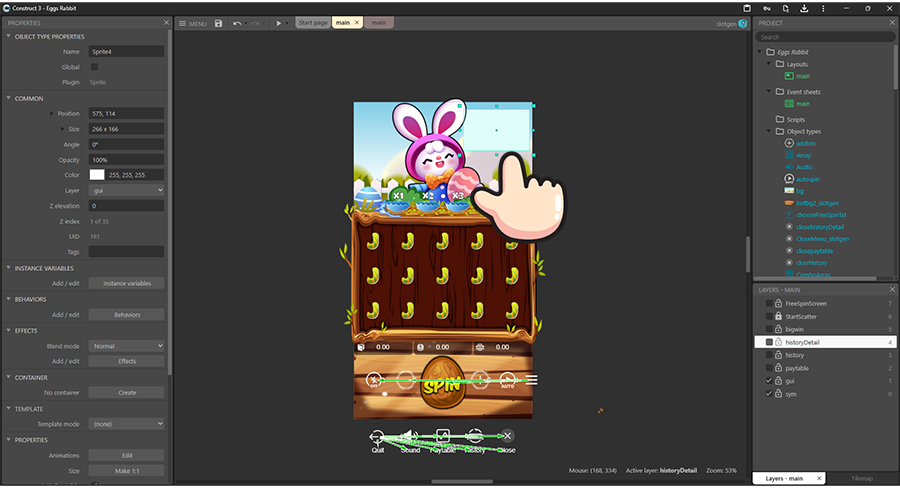Click the lock icon on StartScatter layer

(778, 316)
